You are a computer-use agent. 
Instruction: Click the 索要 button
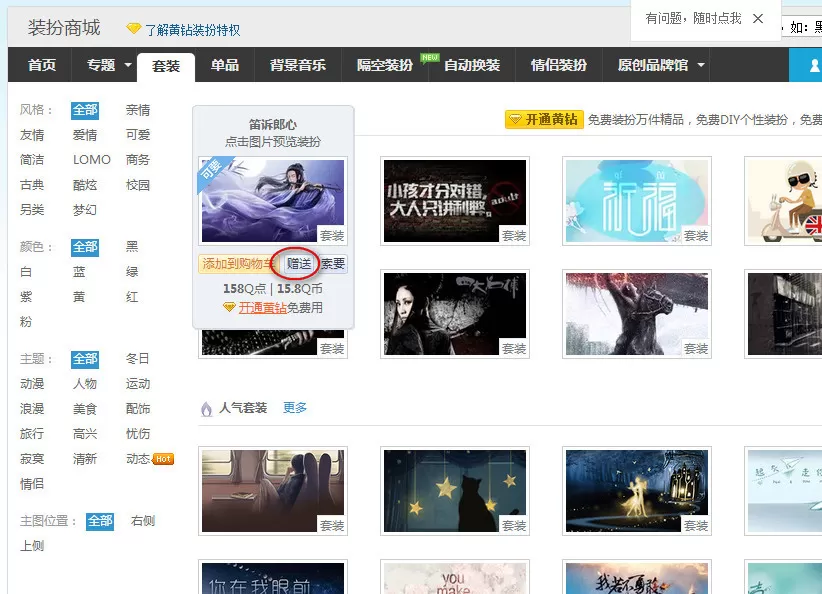pyautogui.click(x=333, y=264)
